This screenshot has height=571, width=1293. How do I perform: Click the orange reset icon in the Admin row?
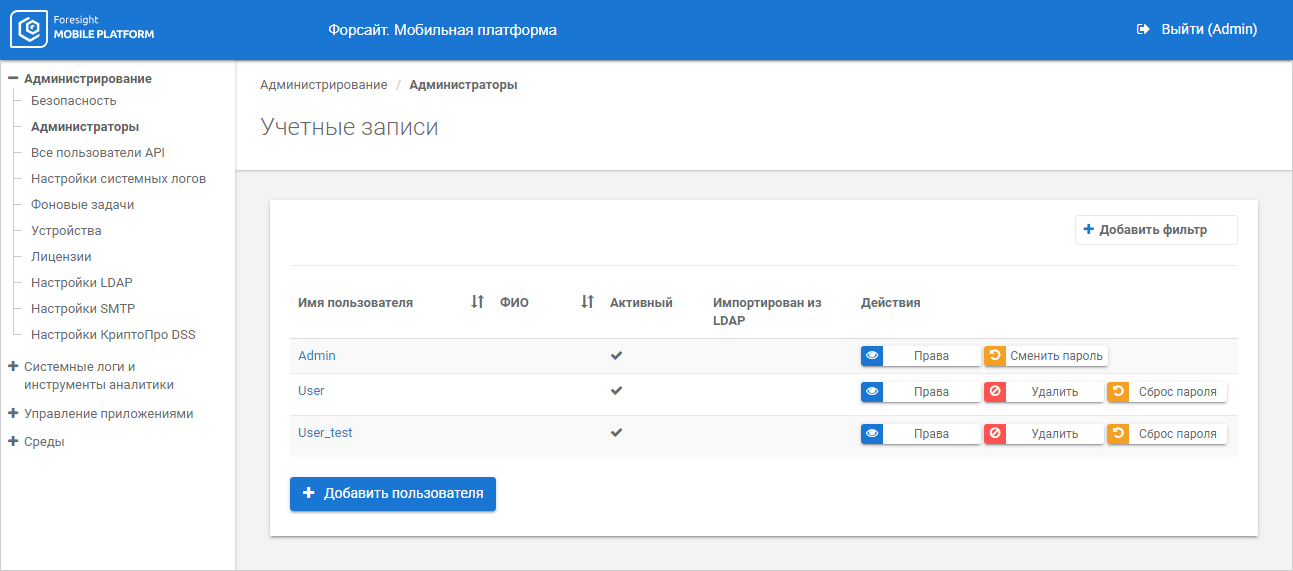995,356
